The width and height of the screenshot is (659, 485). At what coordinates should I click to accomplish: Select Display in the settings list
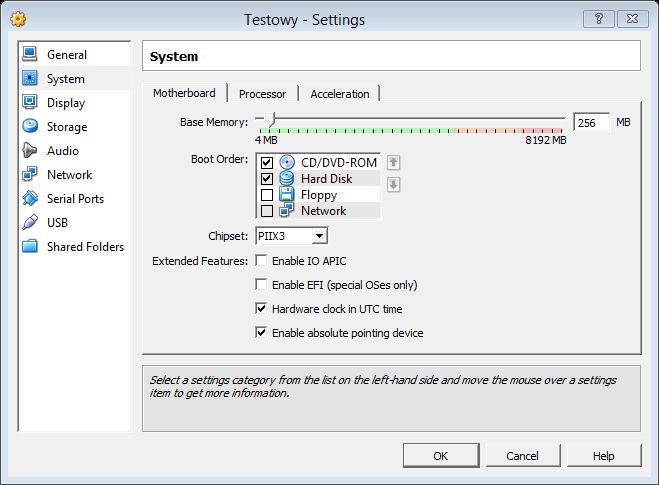[74, 102]
